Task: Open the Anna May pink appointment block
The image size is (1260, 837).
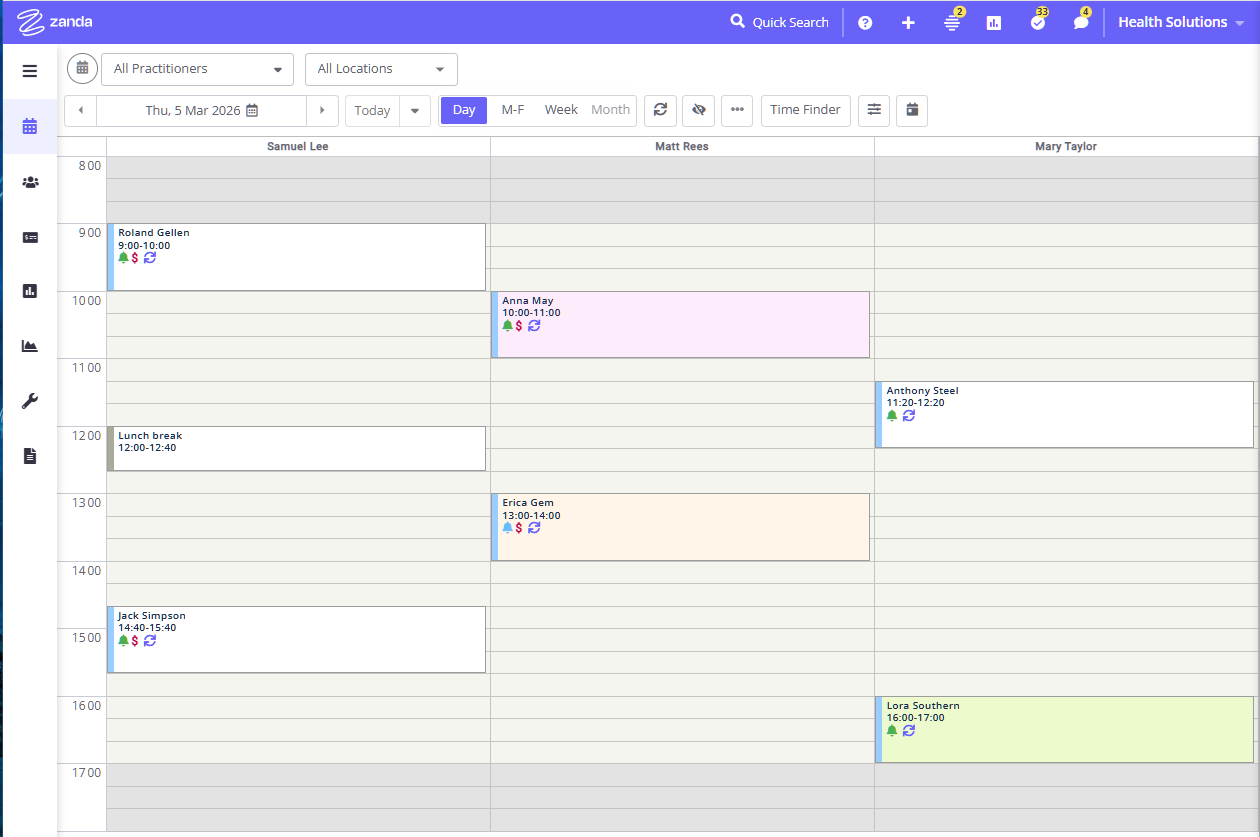Action: (680, 325)
